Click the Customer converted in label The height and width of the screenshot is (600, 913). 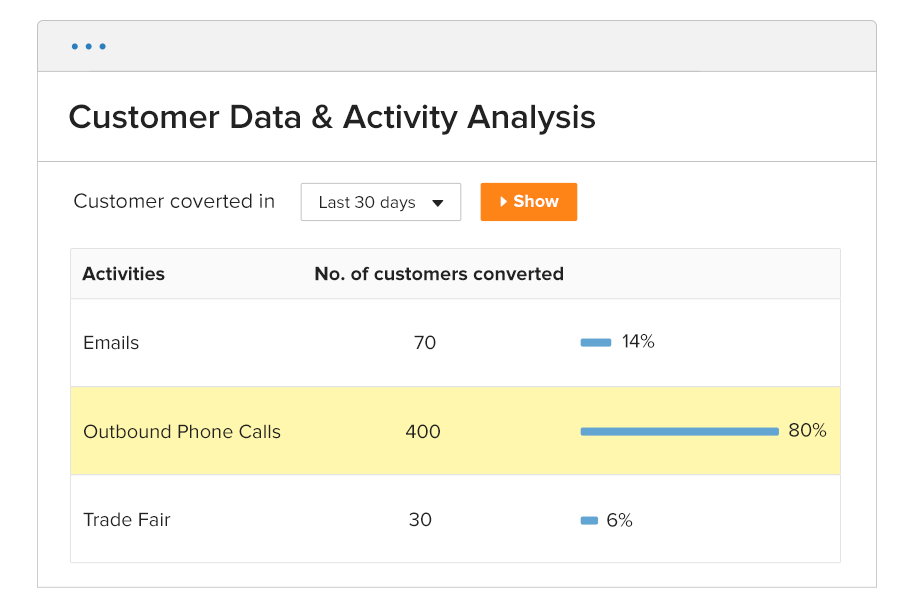174,201
